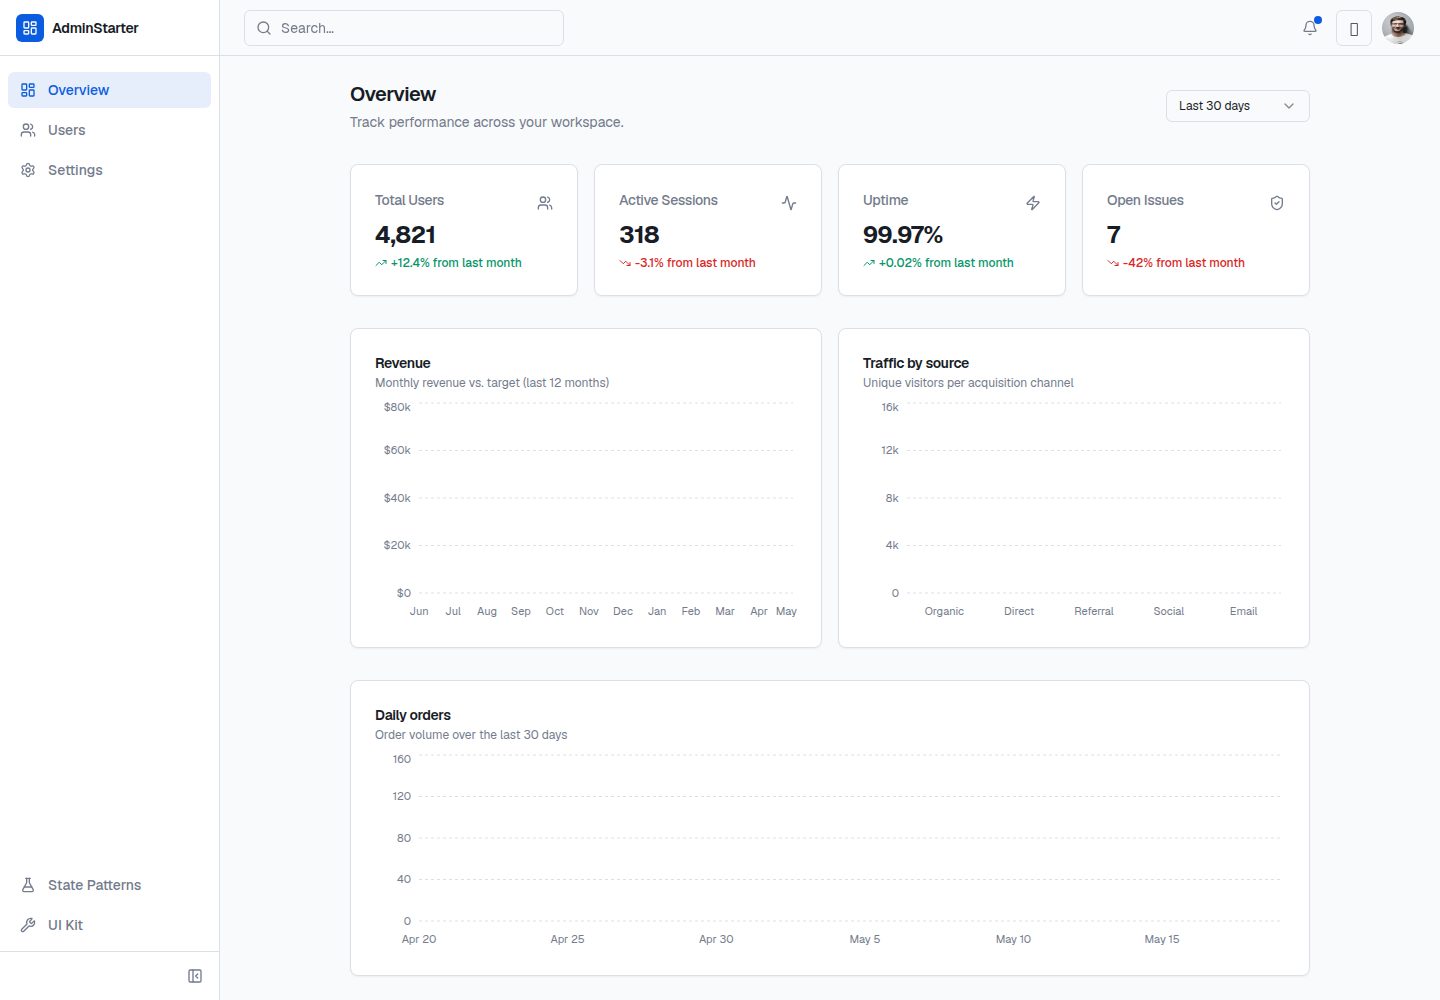Click the Apr 30 axis label

[716, 939]
